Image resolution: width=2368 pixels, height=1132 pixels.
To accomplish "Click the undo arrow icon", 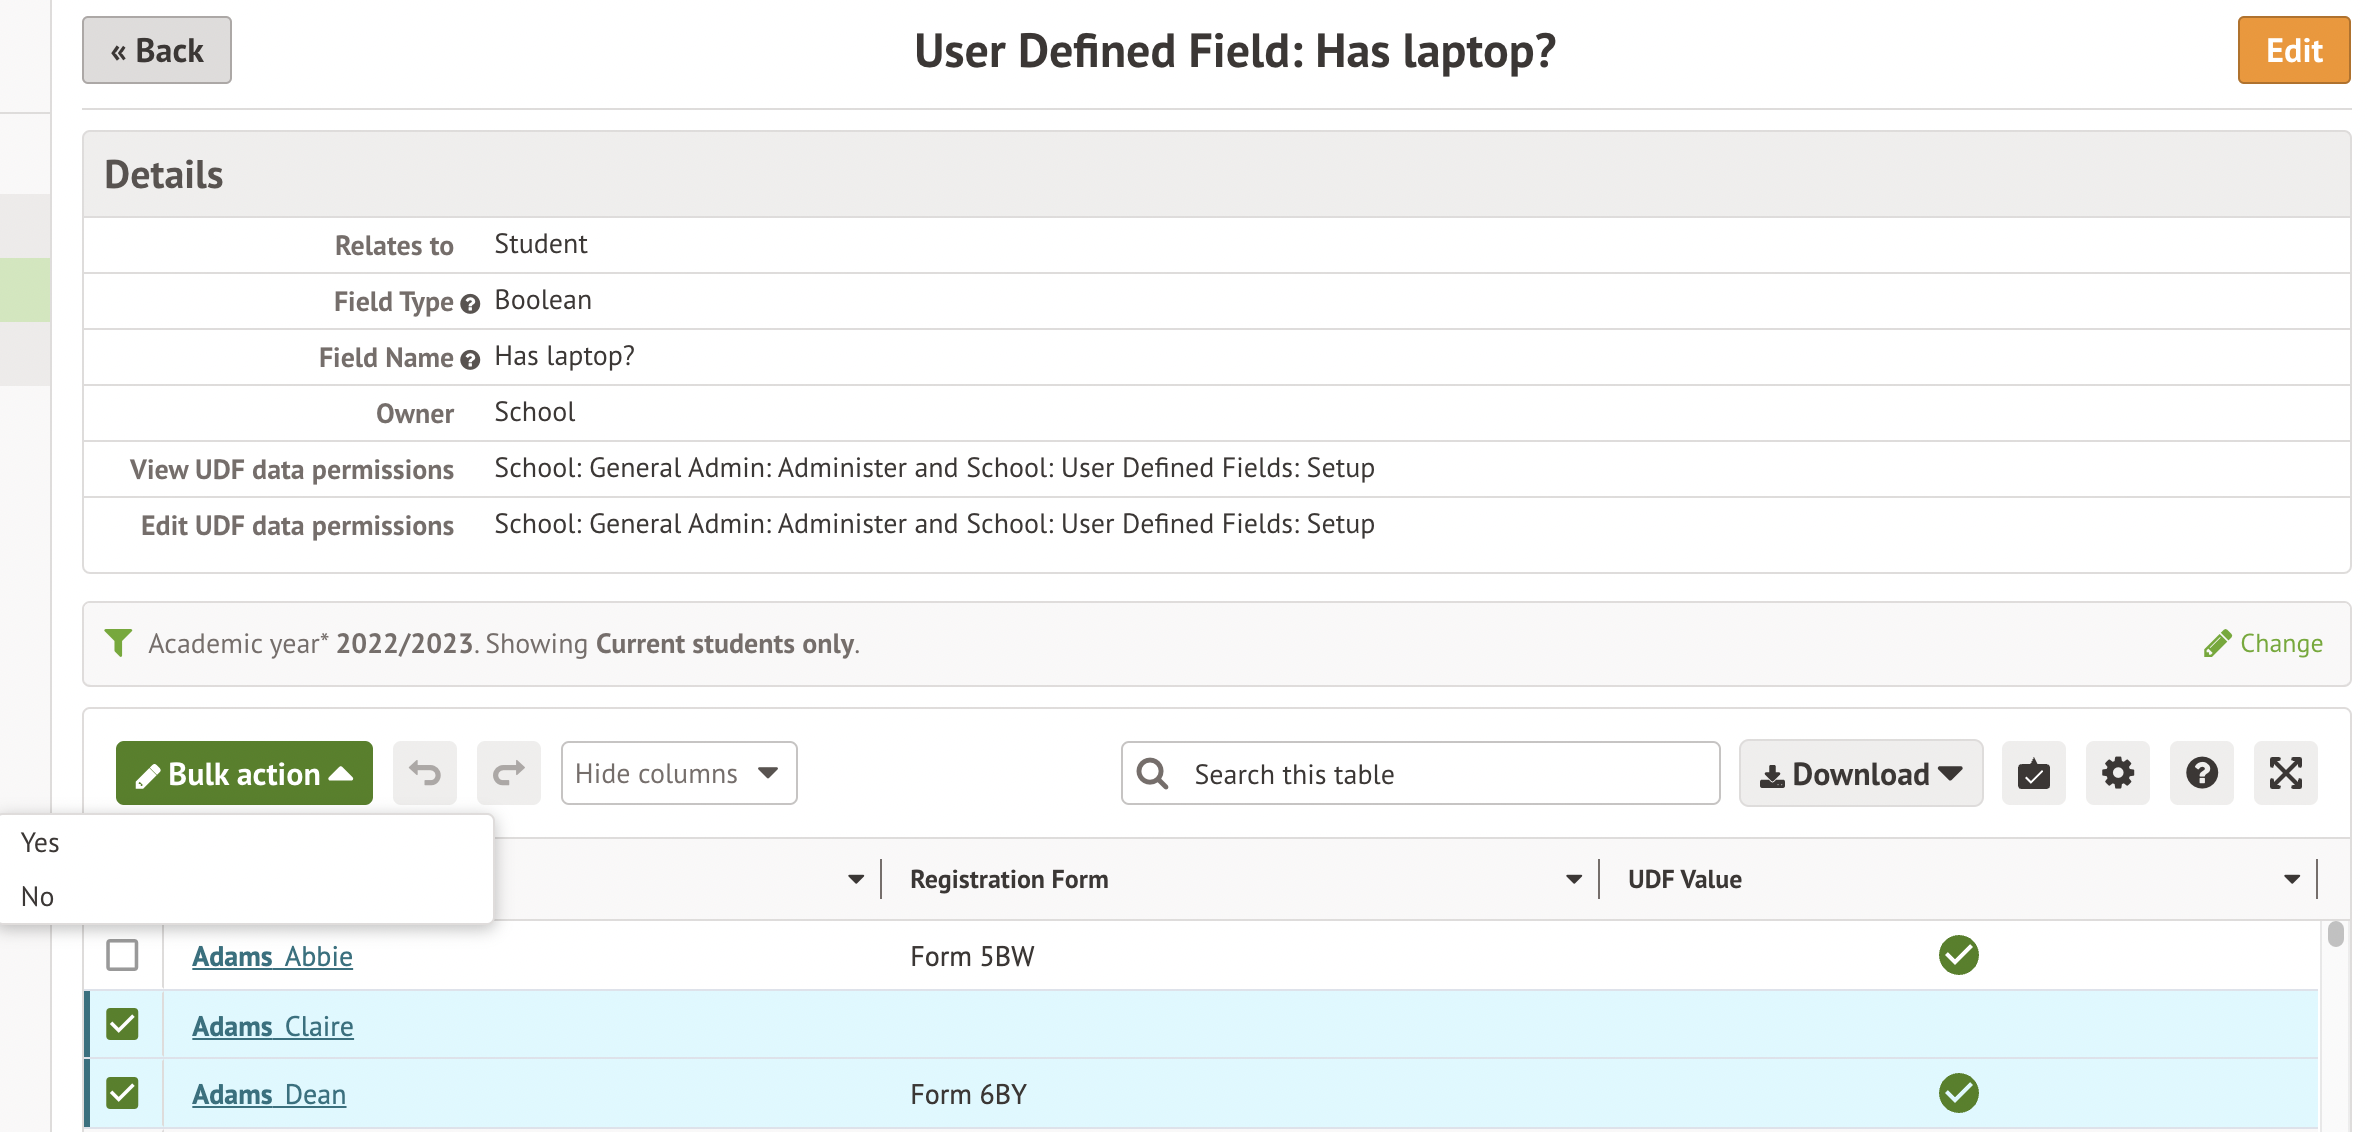I will 425,773.
